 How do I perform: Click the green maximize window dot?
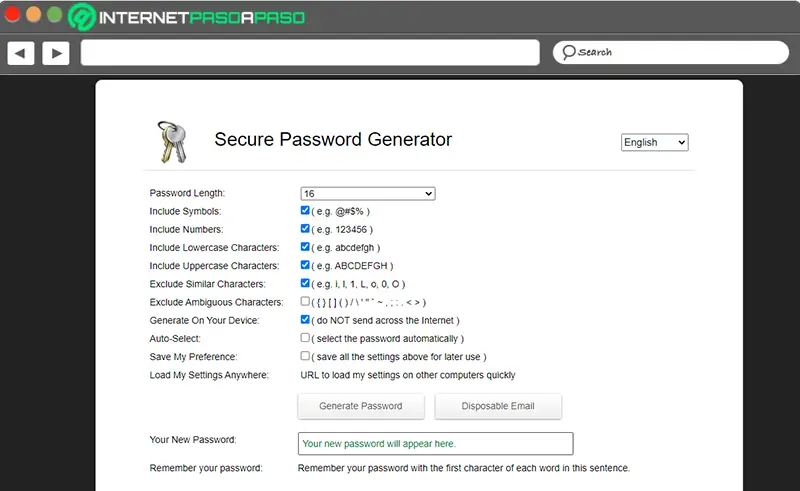click(54, 15)
